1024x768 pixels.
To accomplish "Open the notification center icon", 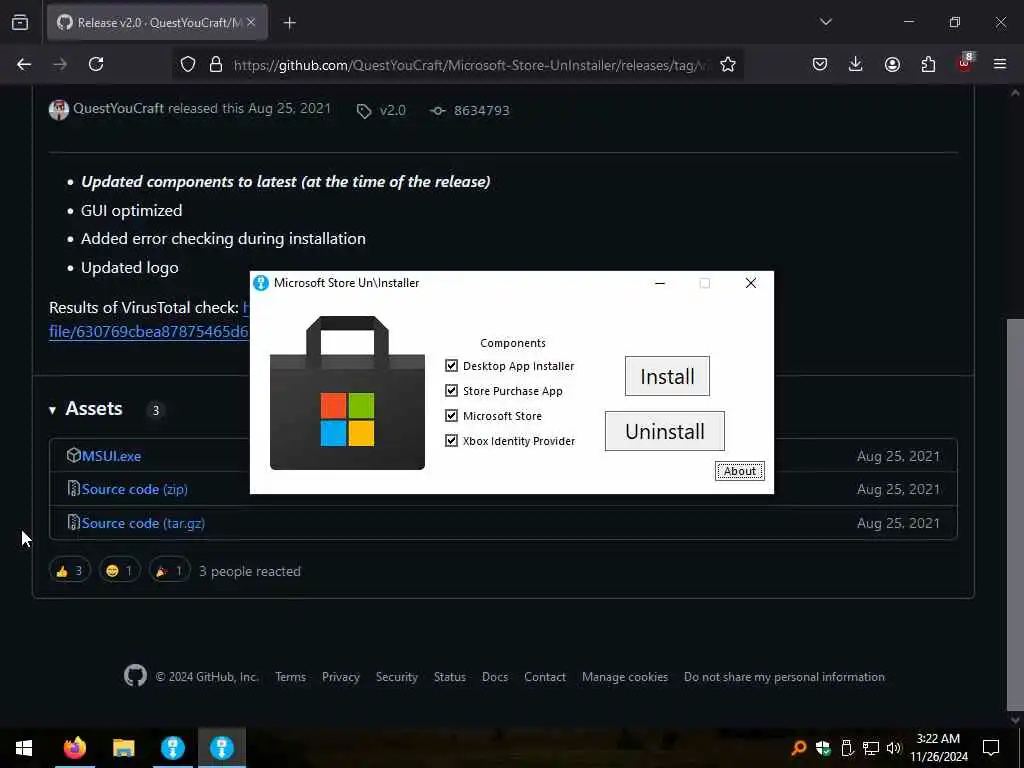I will [x=991, y=748].
